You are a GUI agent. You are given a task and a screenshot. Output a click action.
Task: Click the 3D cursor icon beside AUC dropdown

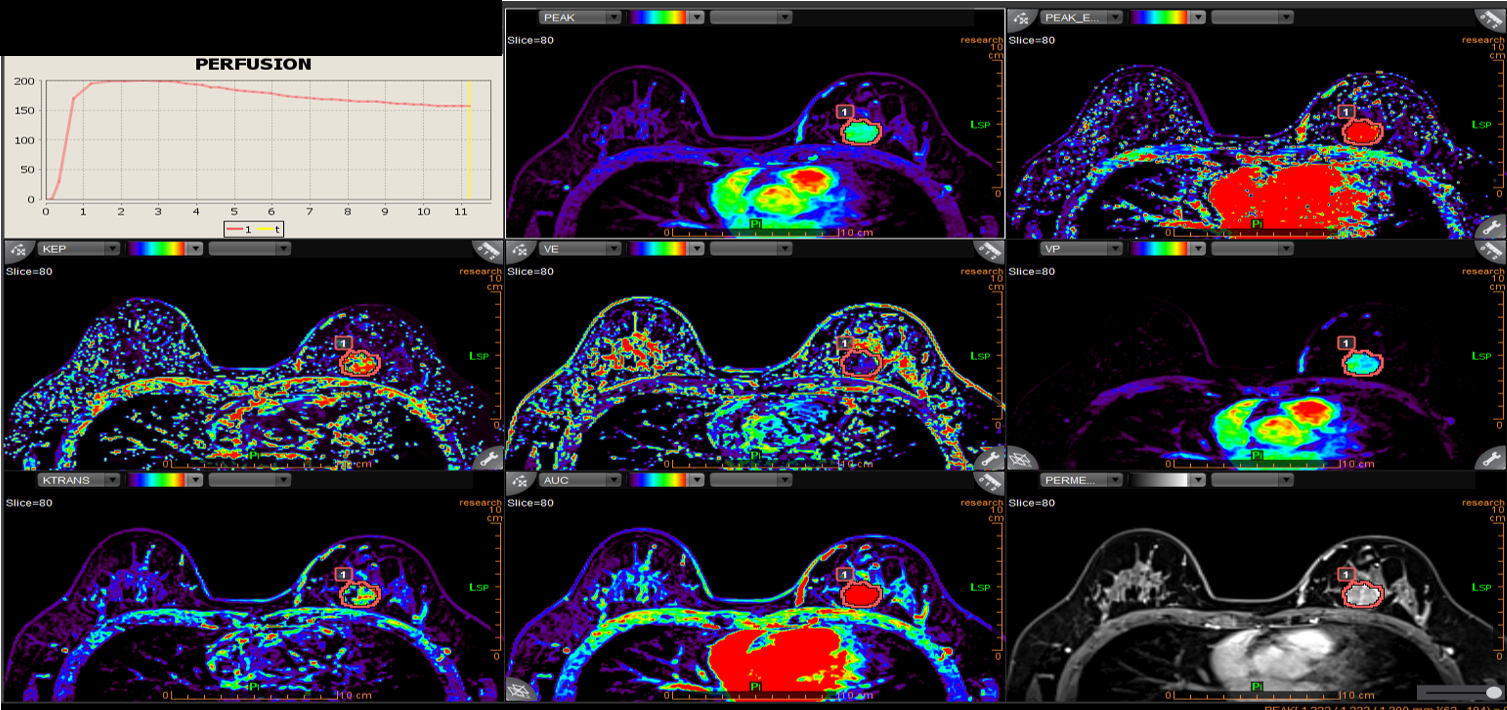(521, 481)
